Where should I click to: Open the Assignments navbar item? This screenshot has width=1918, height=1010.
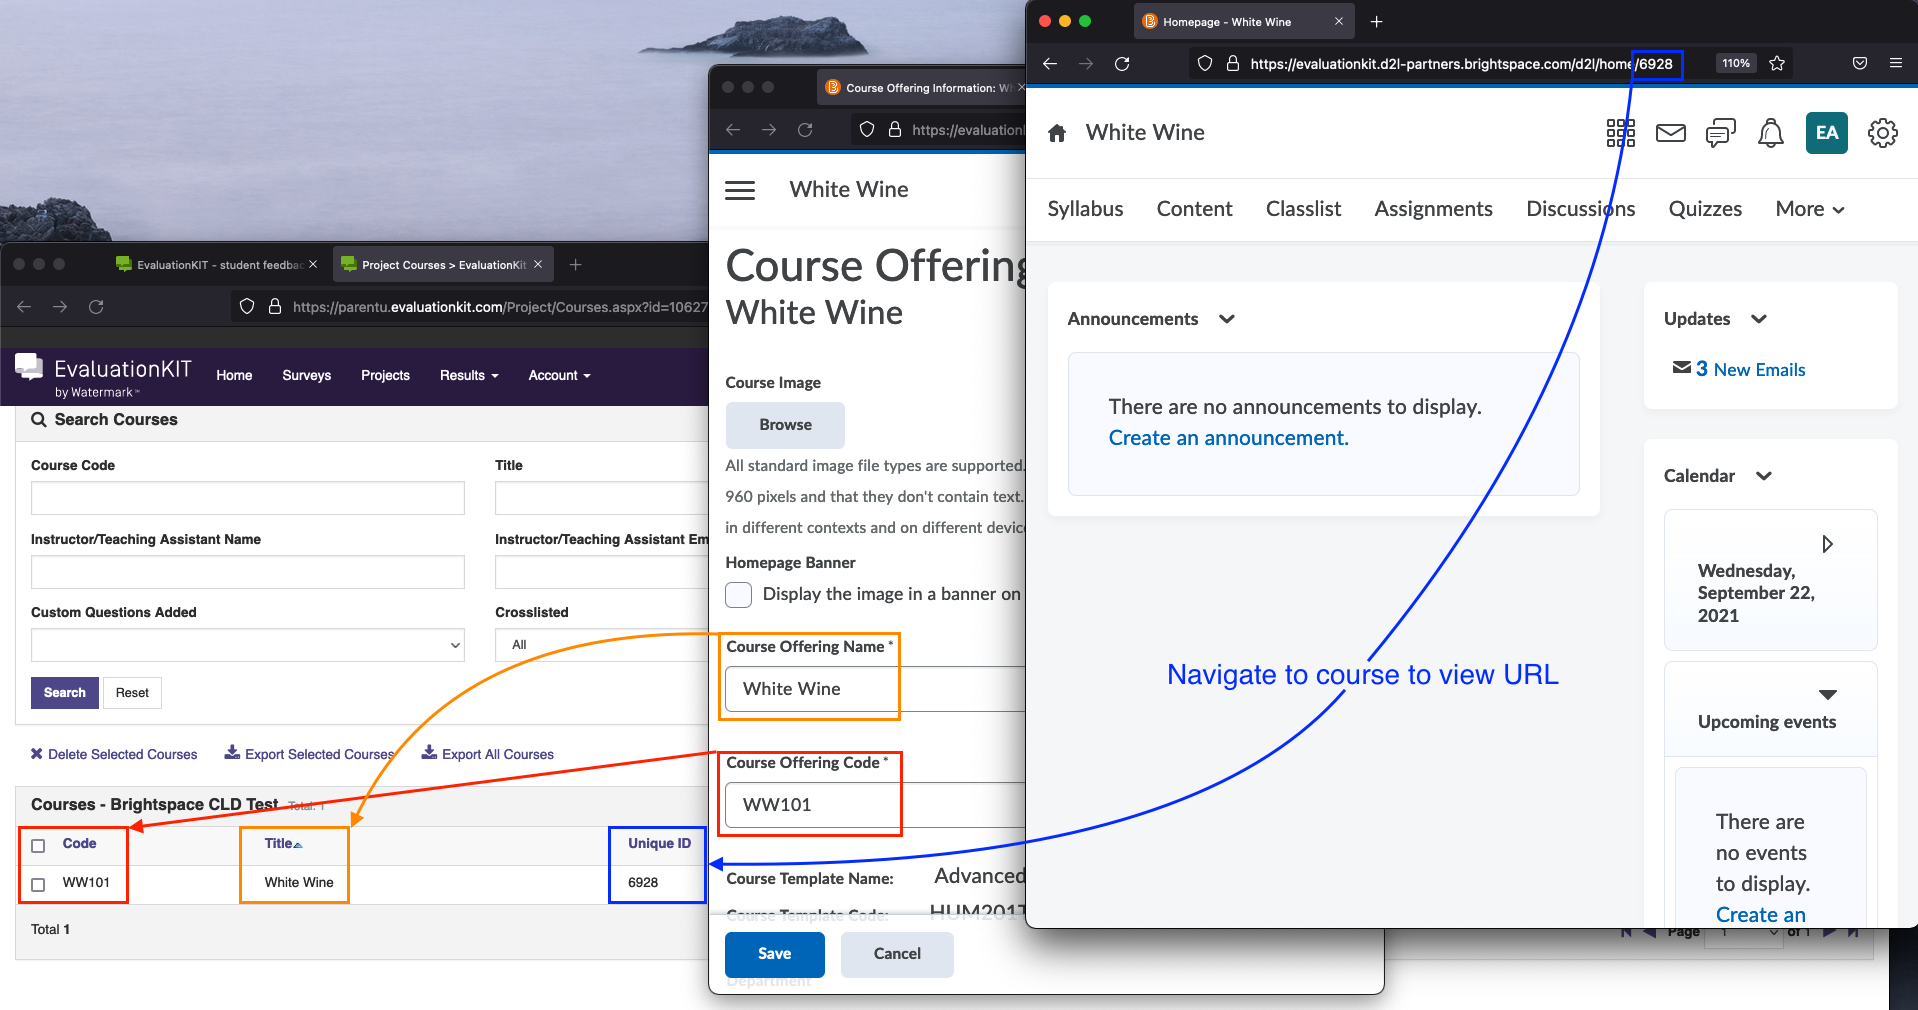pyautogui.click(x=1433, y=209)
